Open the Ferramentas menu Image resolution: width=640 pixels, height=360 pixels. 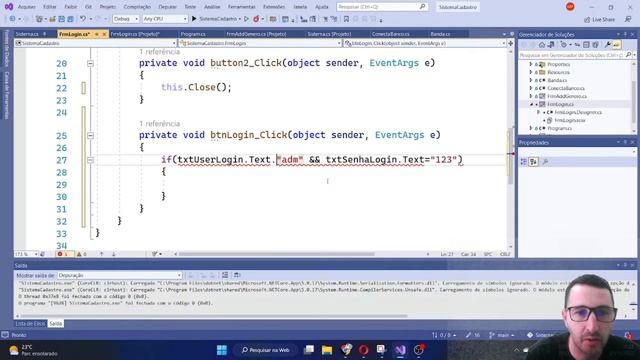click(x=242, y=7)
